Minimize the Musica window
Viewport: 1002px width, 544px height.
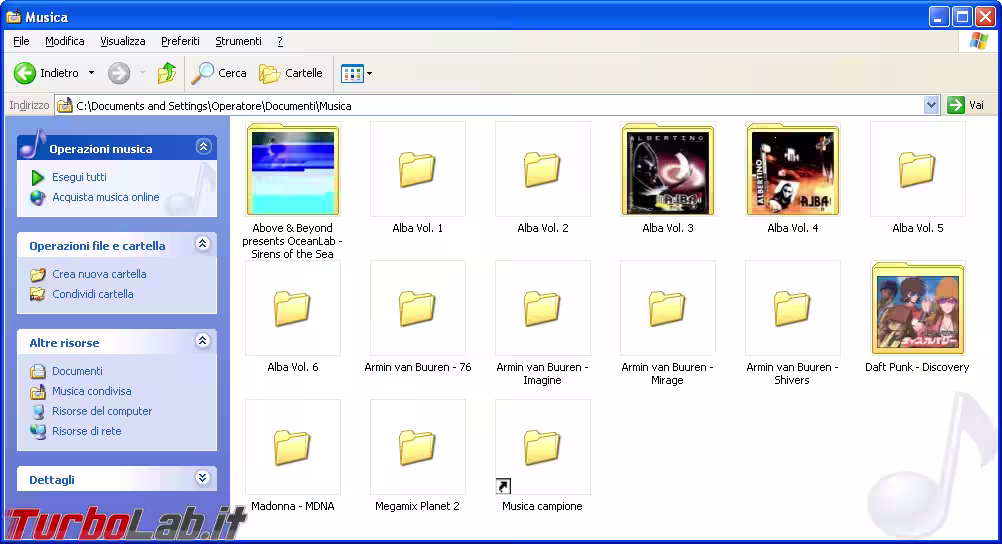pos(939,17)
